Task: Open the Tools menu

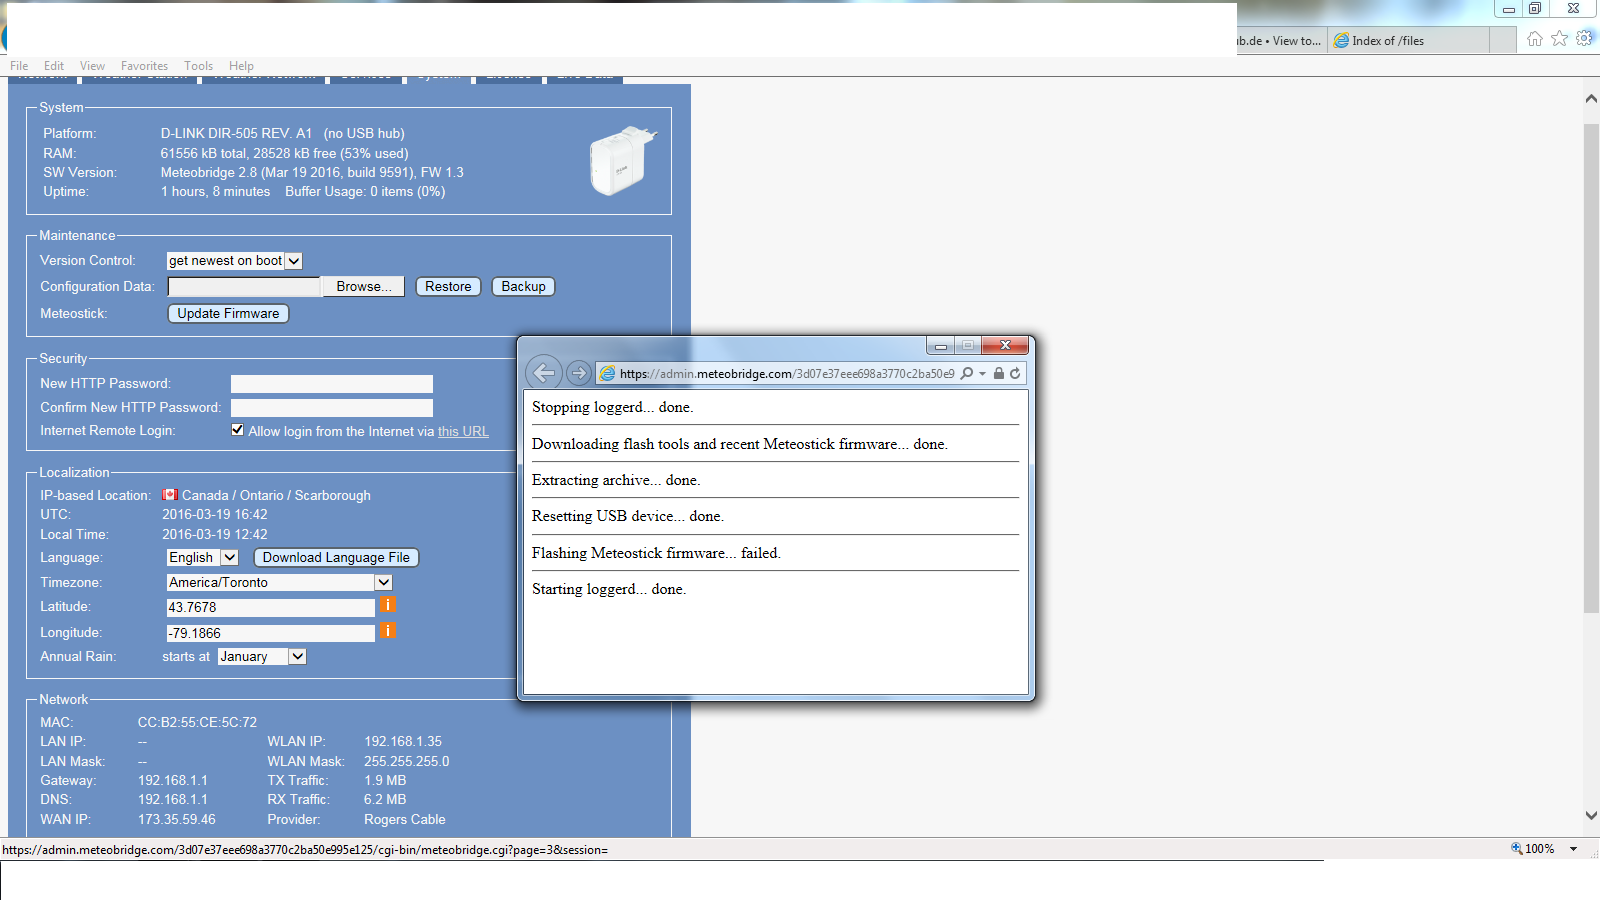Action: coord(198,66)
